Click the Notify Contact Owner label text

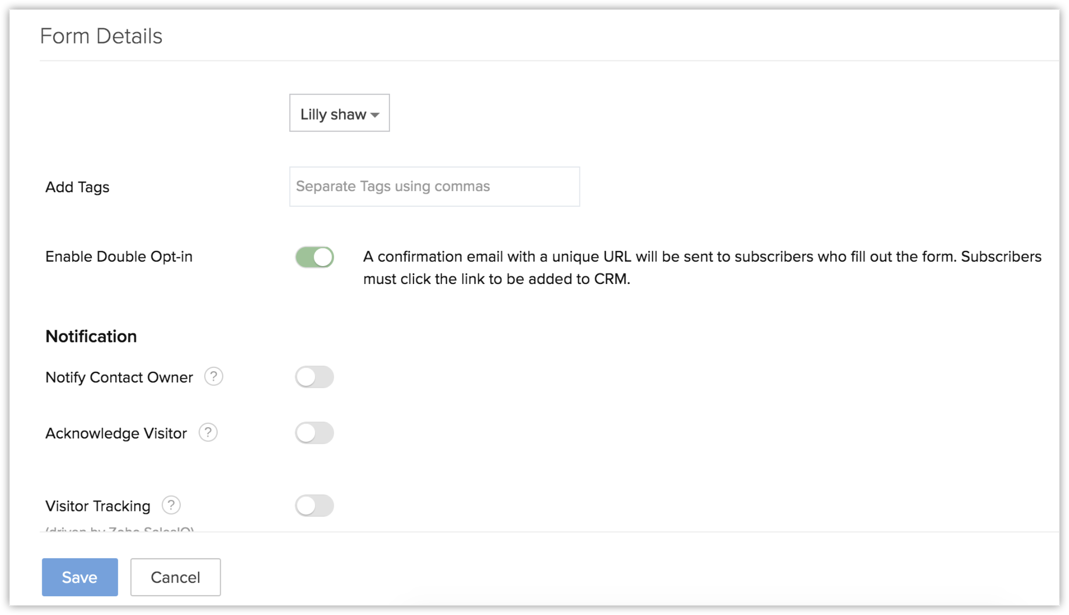pyautogui.click(x=119, y=377)
